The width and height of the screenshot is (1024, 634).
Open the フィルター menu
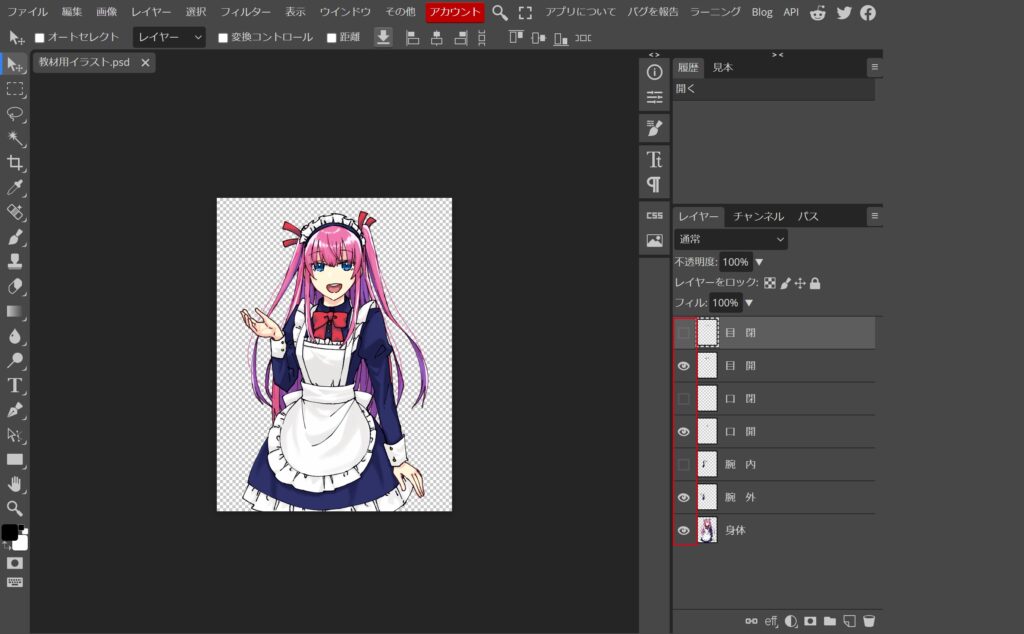click(x=245, y=12)
